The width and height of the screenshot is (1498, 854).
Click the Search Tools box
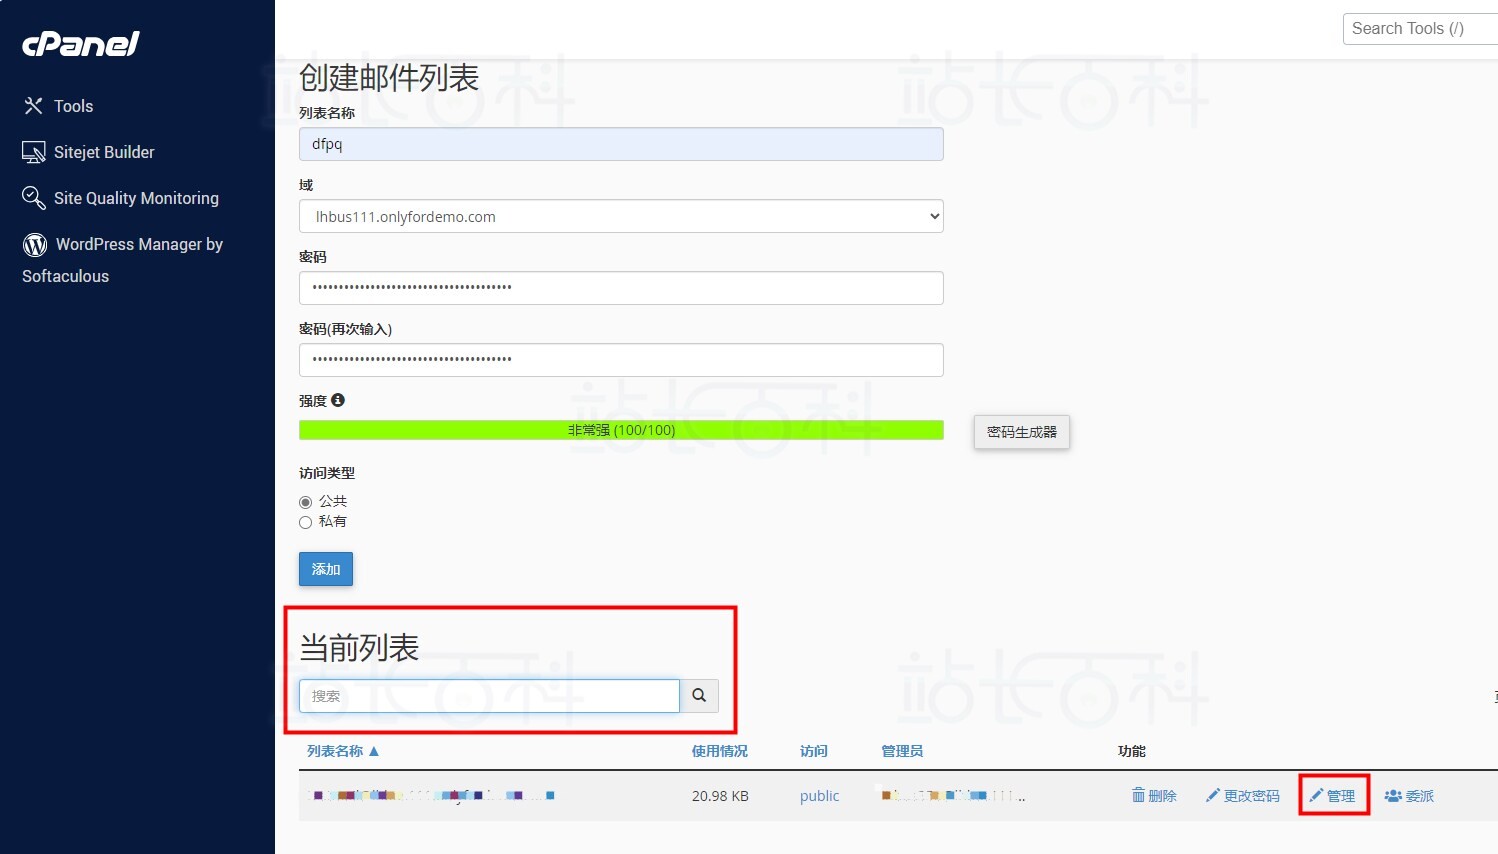(x=1418, y=29)
